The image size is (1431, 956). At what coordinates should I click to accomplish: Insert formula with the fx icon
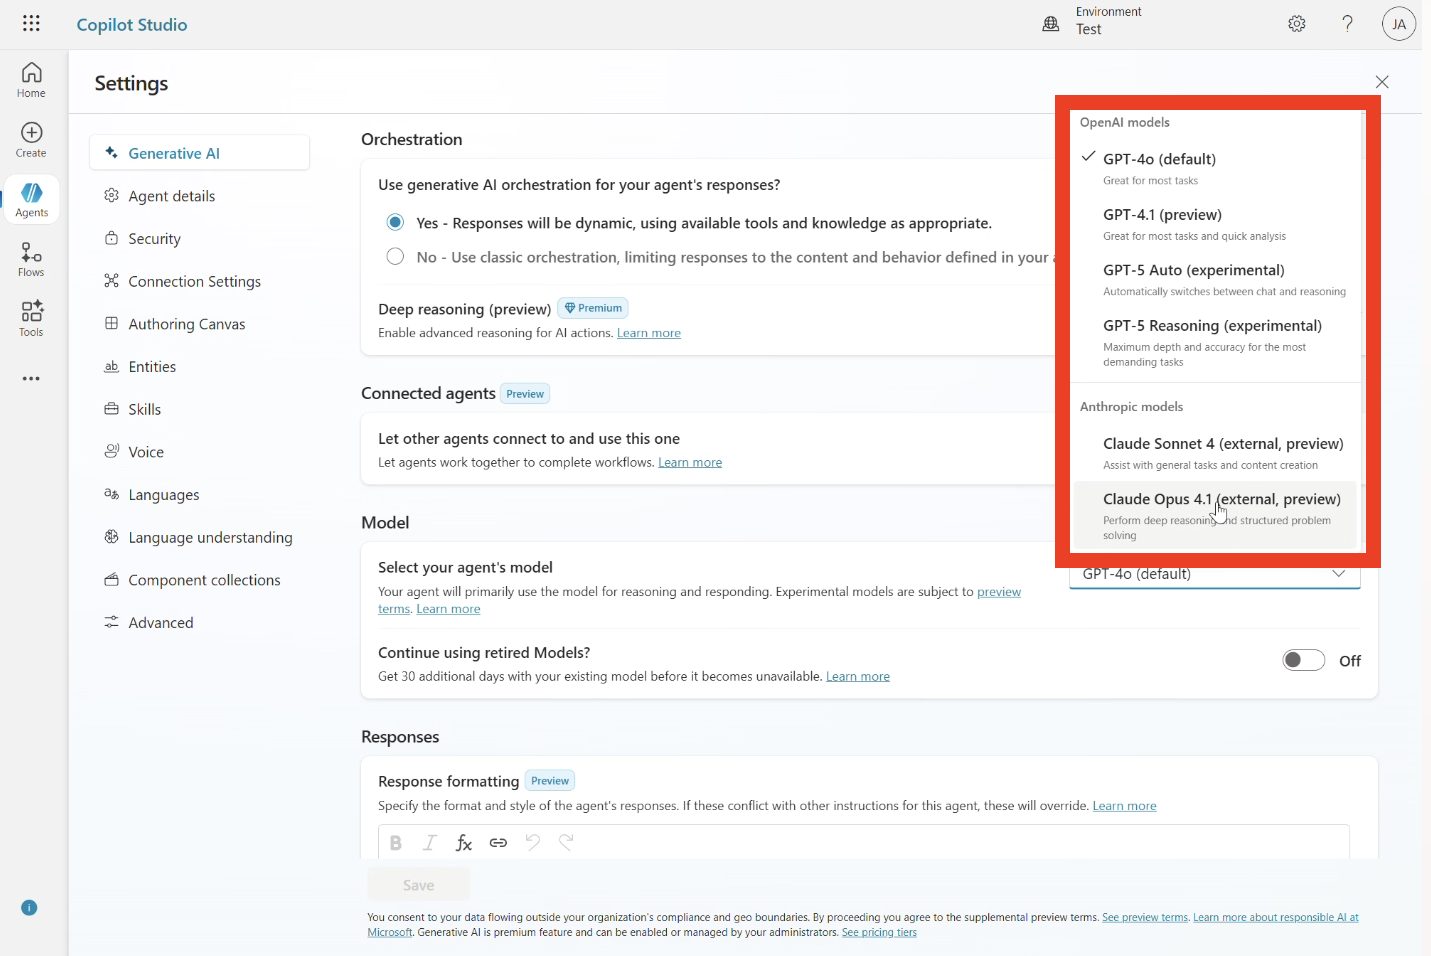[464, 843]
